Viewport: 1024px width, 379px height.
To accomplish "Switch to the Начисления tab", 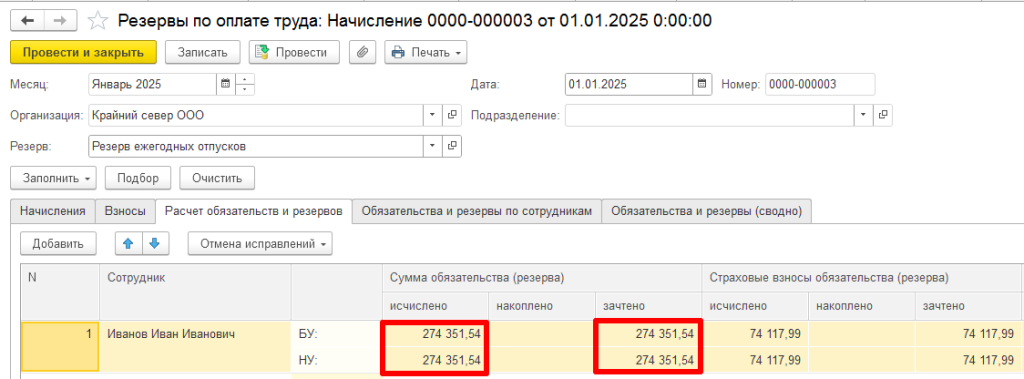I will click(53, 211).
